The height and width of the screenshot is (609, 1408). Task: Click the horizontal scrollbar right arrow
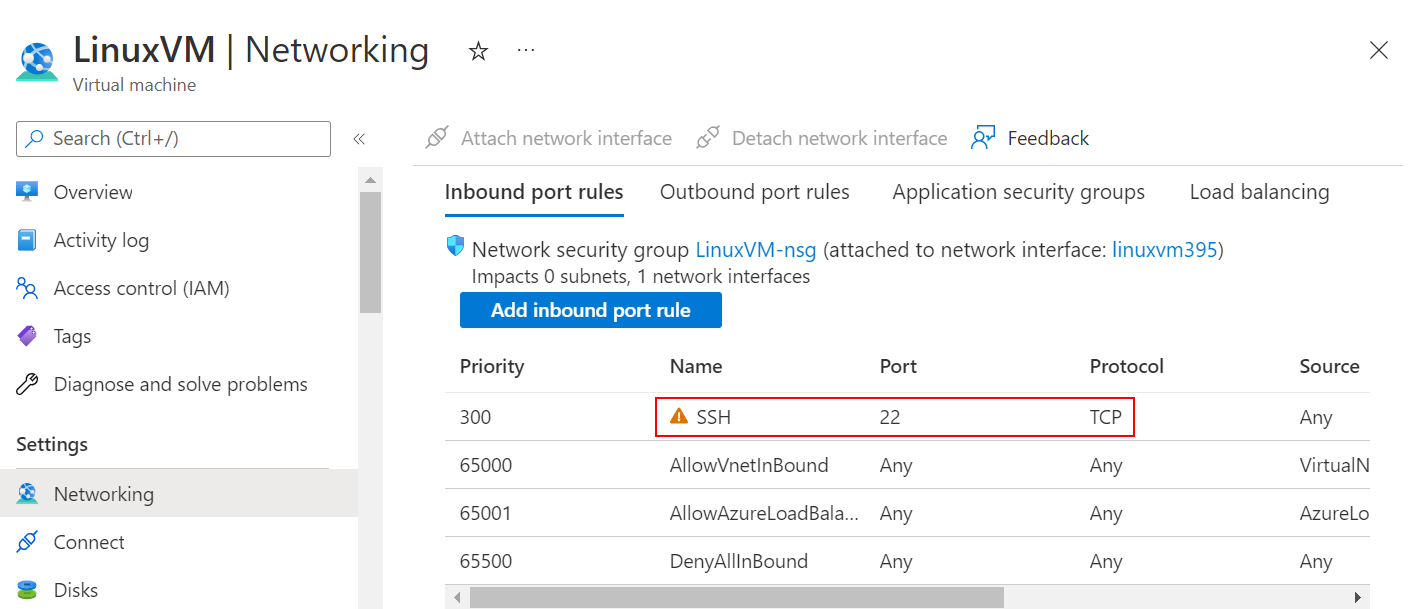1356,597
